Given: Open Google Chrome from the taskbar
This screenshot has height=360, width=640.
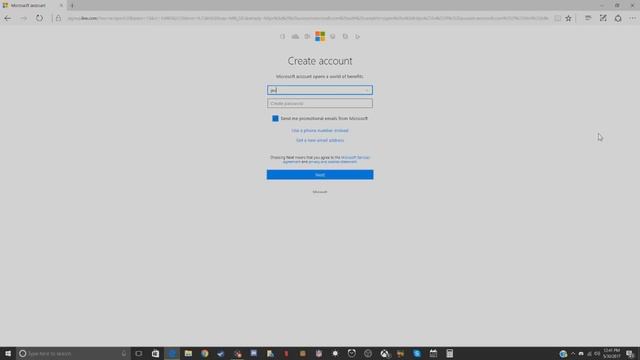Looking at the screenshot, I should coord(204,353).
